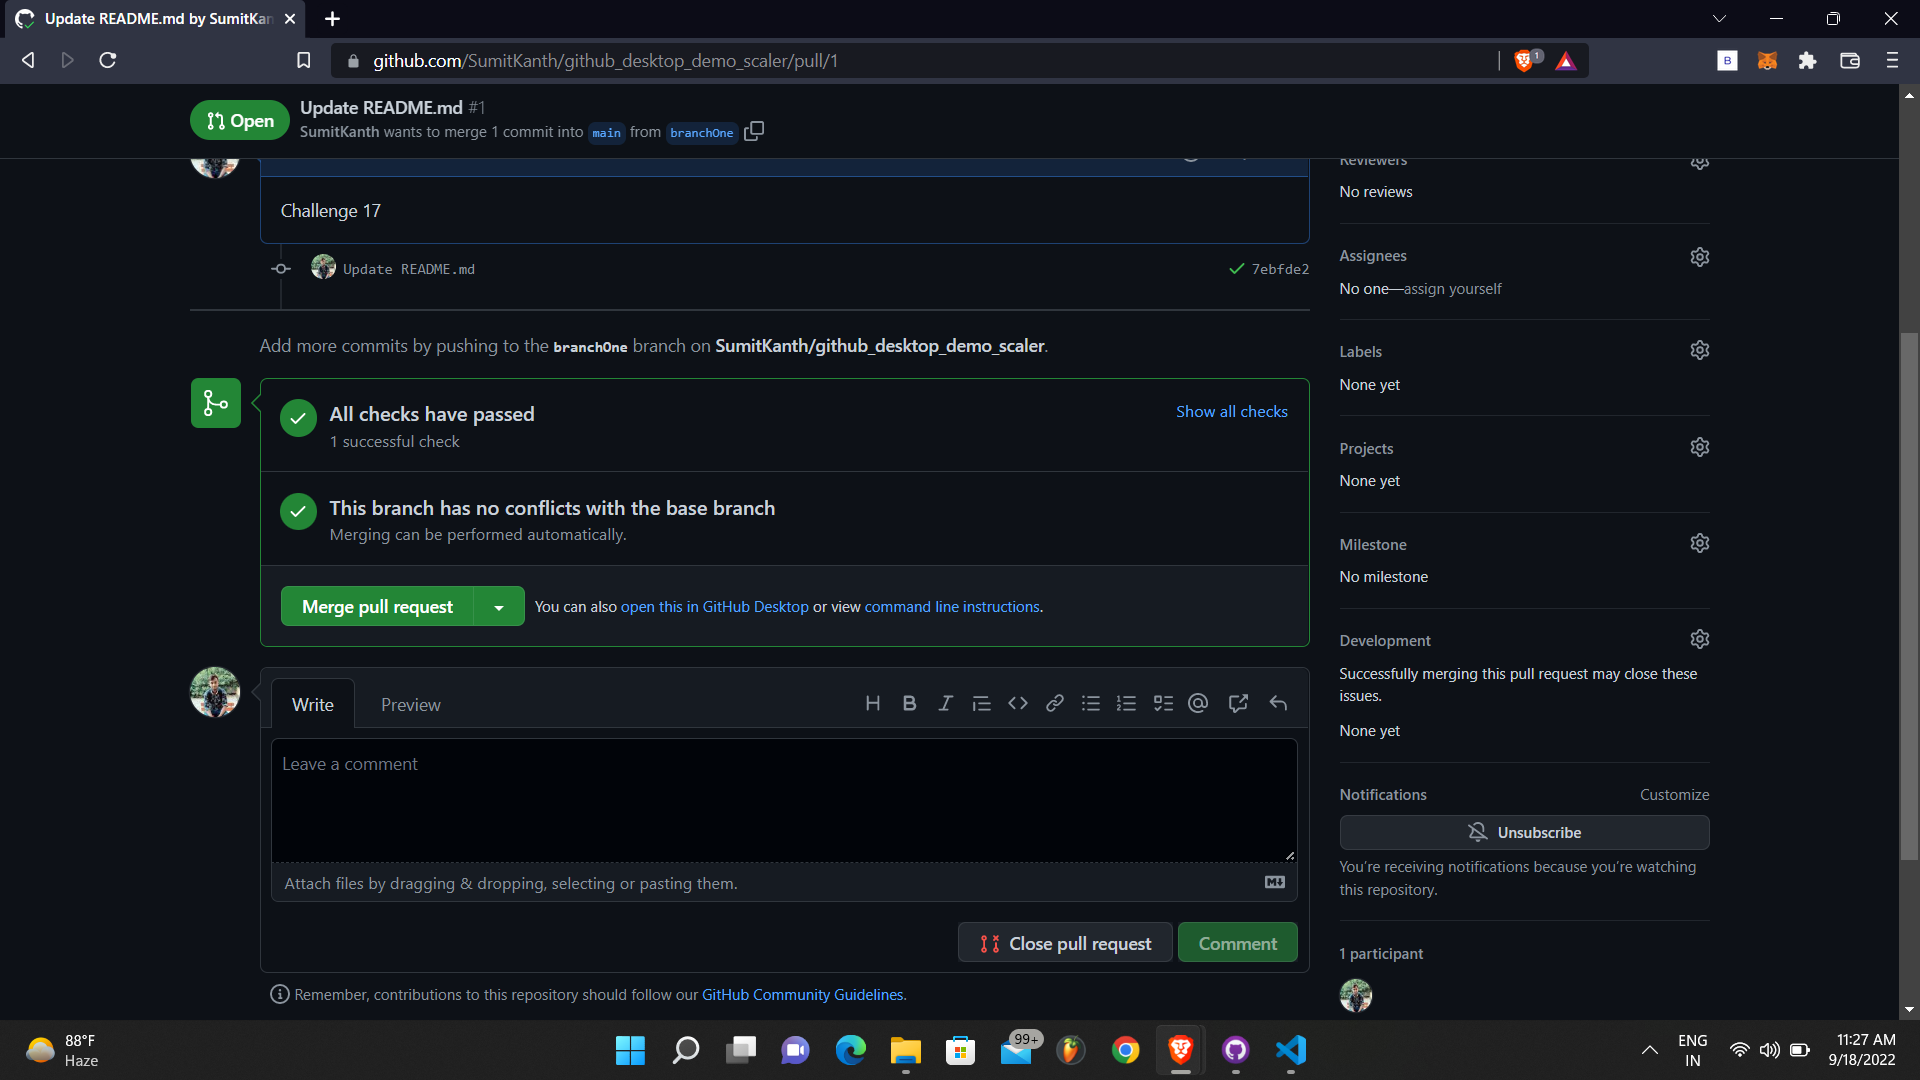Image resolution: width=1920 pixels, height=1080 pixels.
Task: Apply bold formatting in comment toolbar
Action: click(x=909, y=703)
